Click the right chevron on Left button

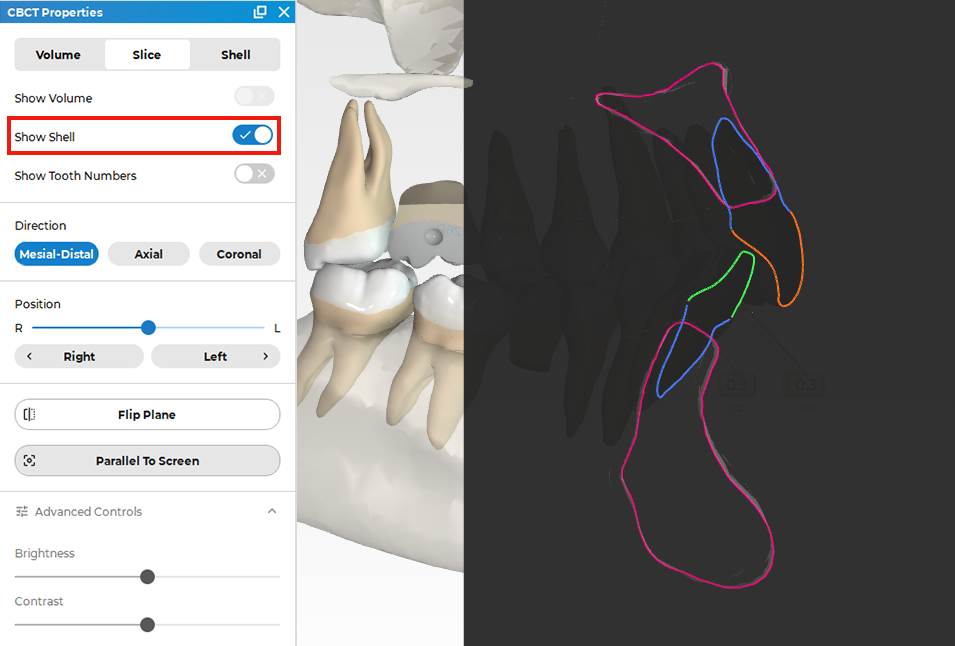click(x=266, y=356)
